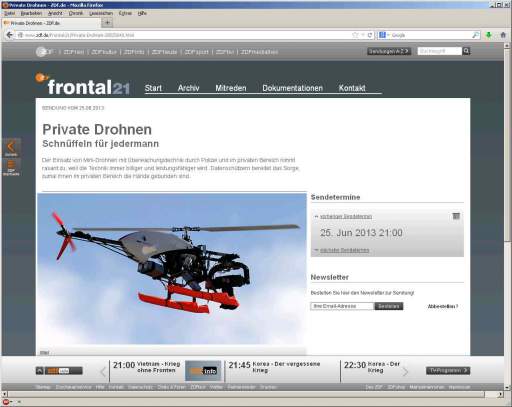Open the downloads green arrow icon
Screen dimensions: 512x407
click(489, 35)
